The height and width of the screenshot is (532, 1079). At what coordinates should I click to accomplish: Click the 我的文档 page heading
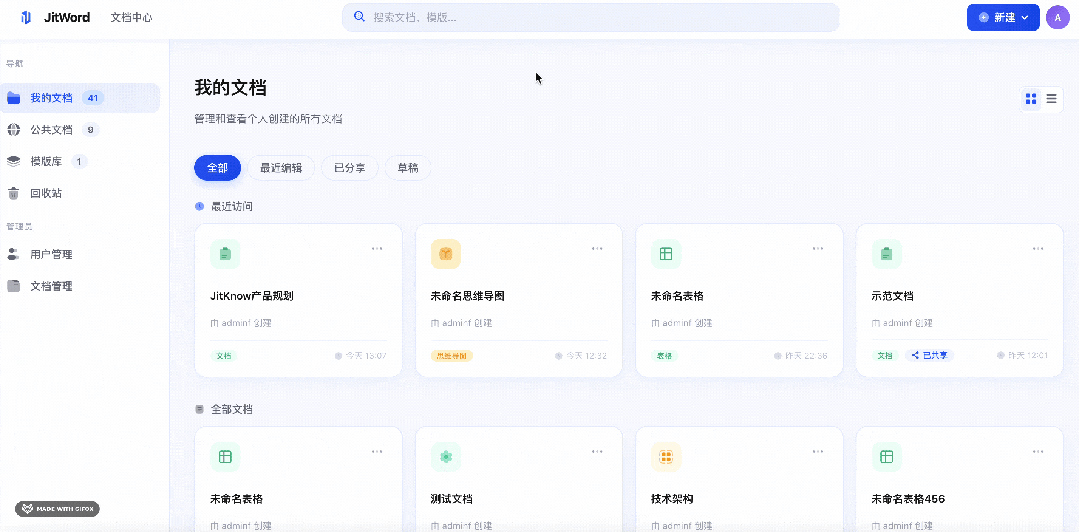231,87
